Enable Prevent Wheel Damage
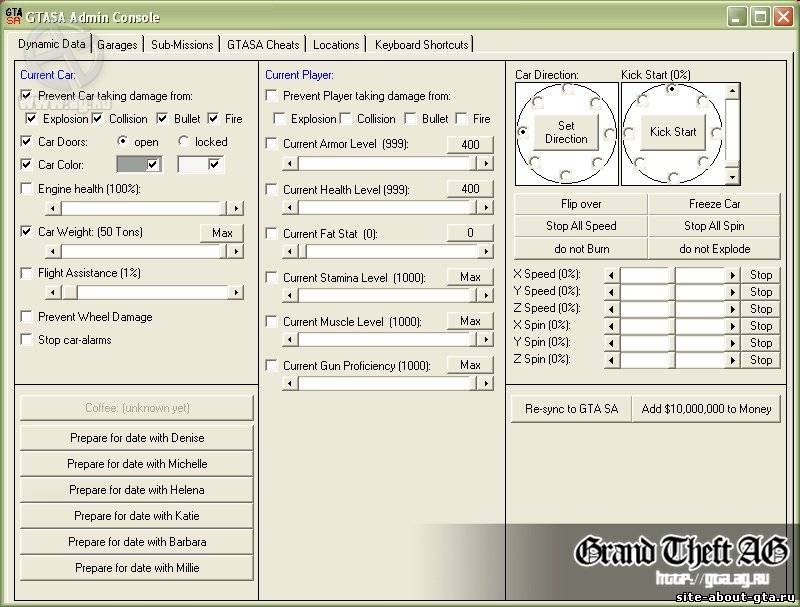Viewport: 800px width, 607px height. click(26, 316)
